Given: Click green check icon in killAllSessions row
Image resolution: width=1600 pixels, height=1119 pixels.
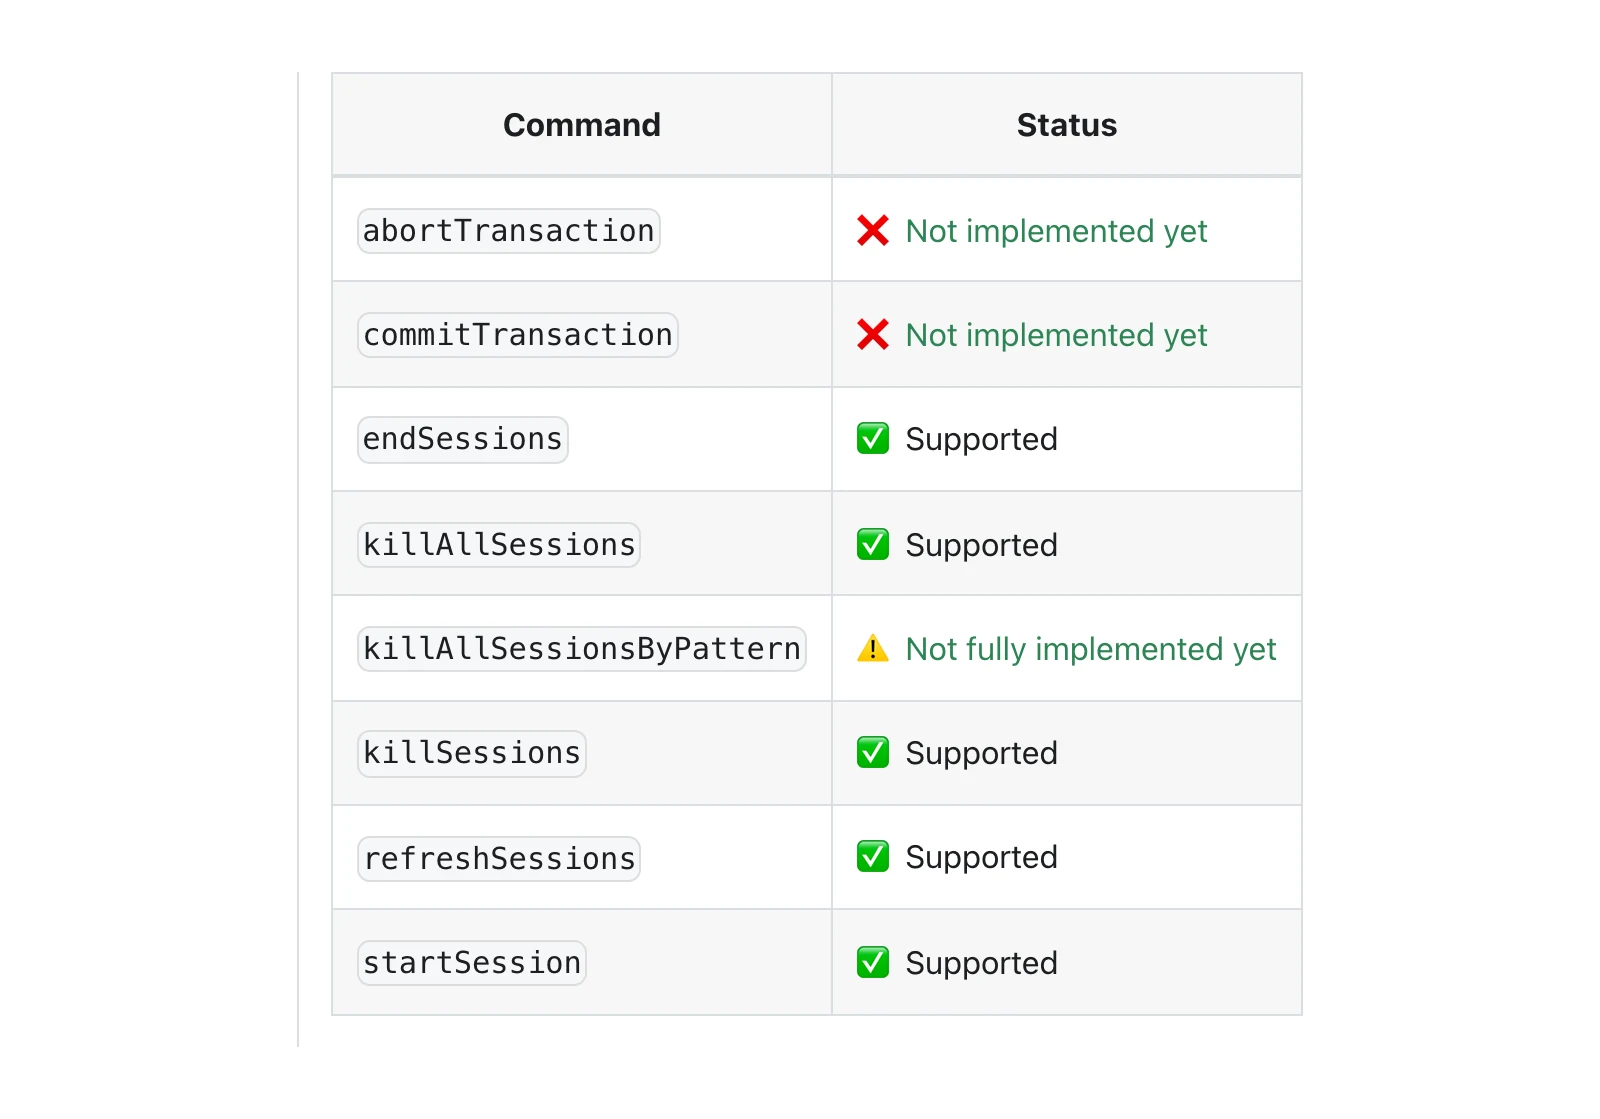Looking at the screenshot, I should (x=872, y=545).
